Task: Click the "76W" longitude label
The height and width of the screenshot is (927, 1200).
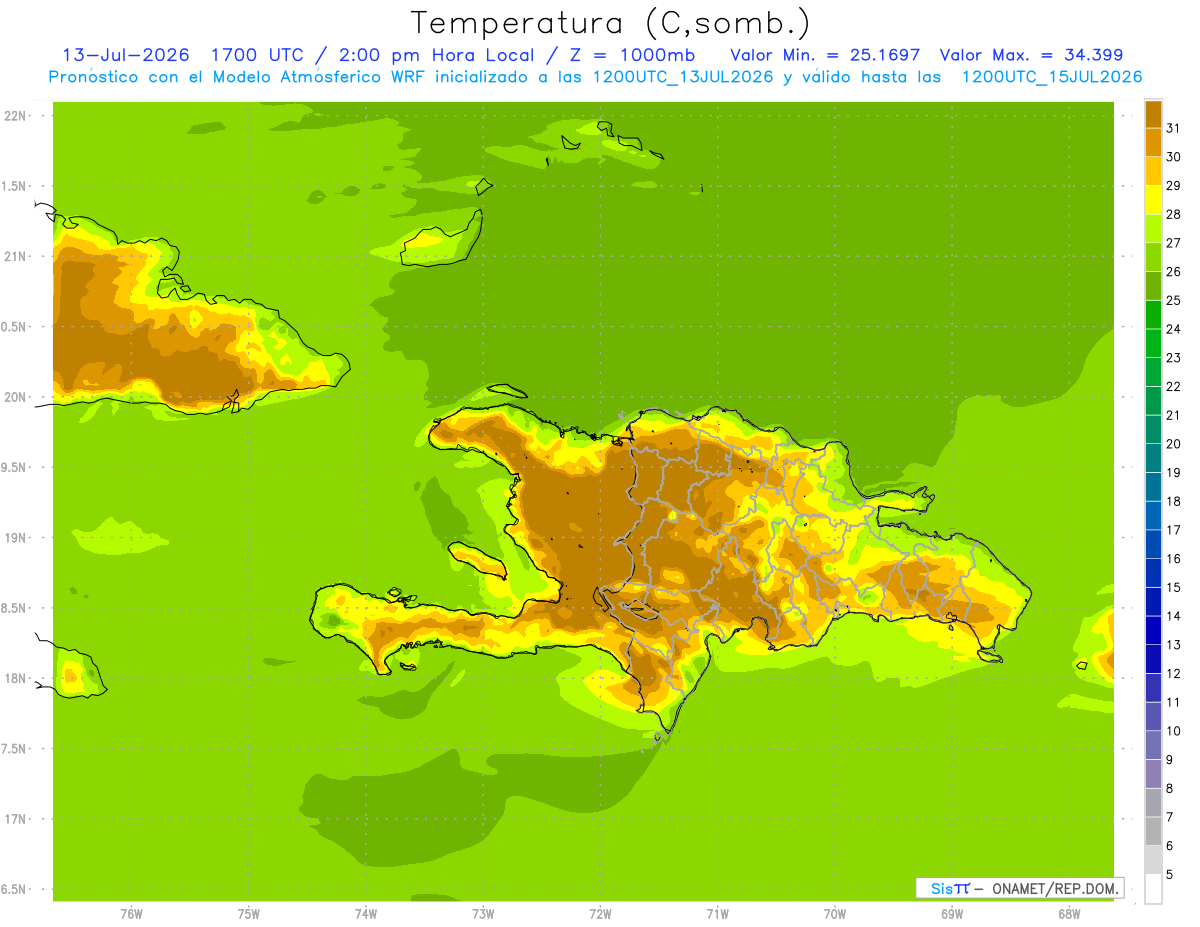Action: click(131, 913)
